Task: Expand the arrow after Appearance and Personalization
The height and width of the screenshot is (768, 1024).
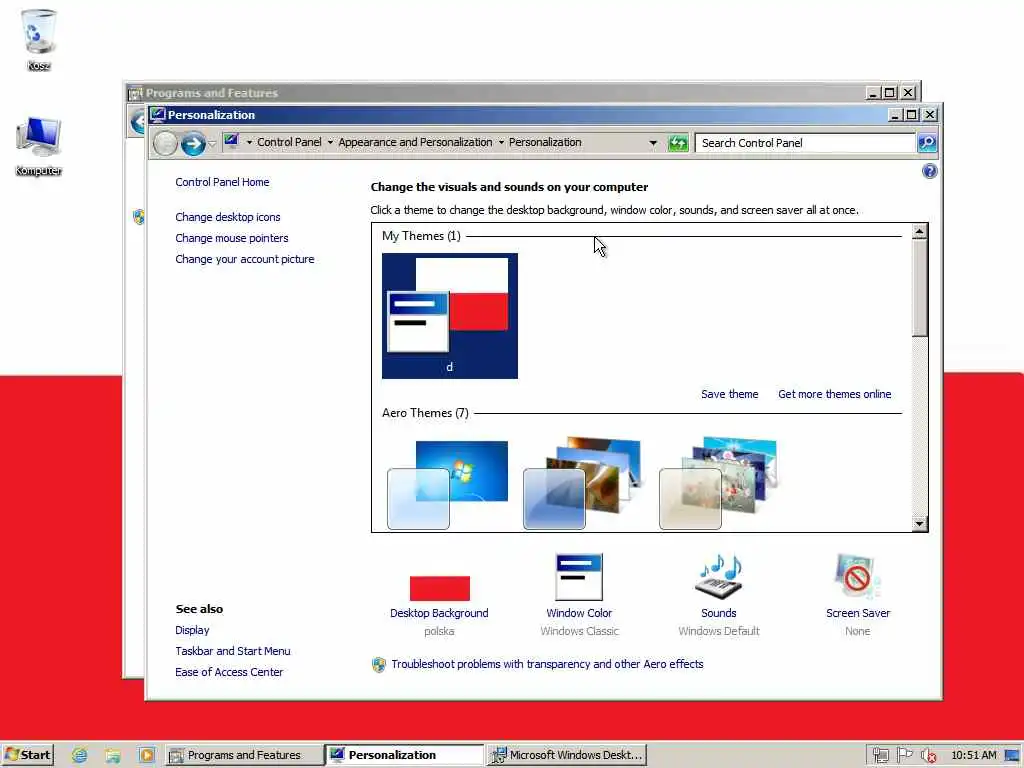Action: pyautogui.click(x=501, y=142)
